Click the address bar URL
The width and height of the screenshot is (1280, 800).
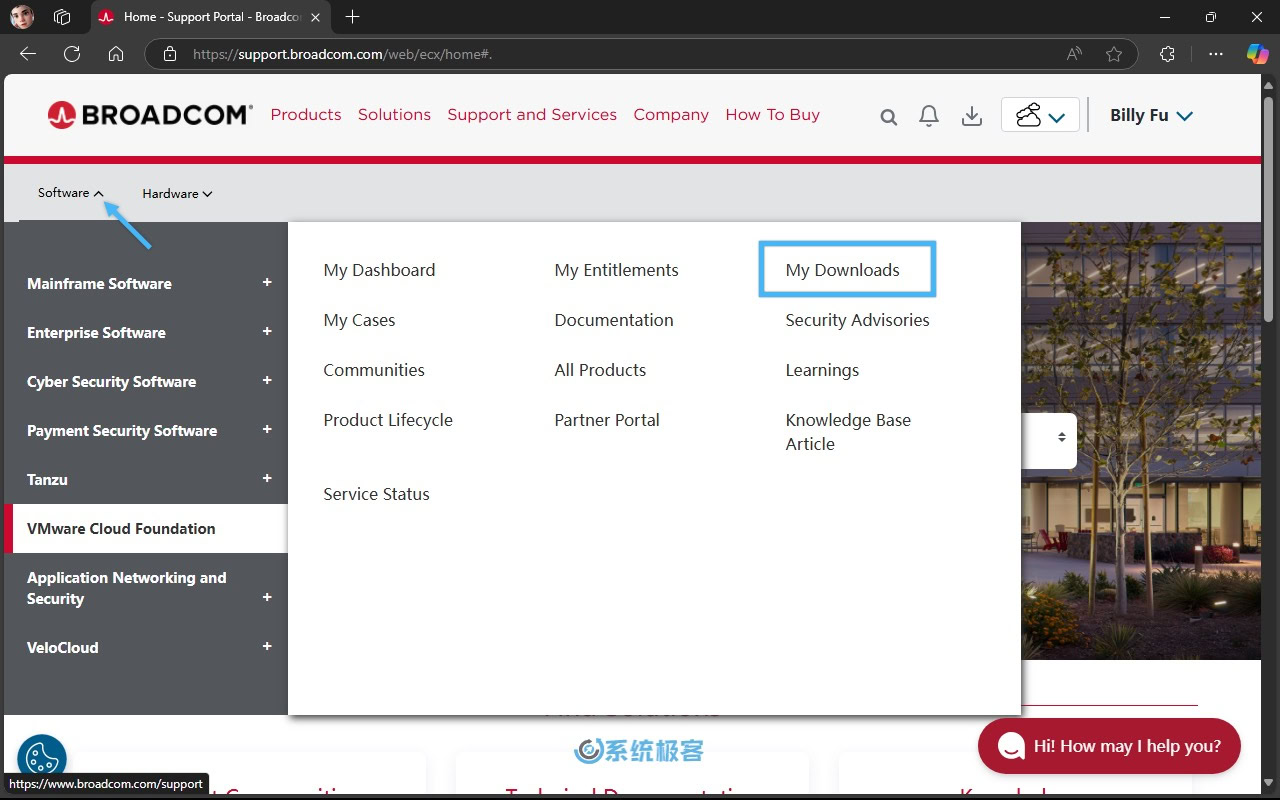(x=342, y=54)
